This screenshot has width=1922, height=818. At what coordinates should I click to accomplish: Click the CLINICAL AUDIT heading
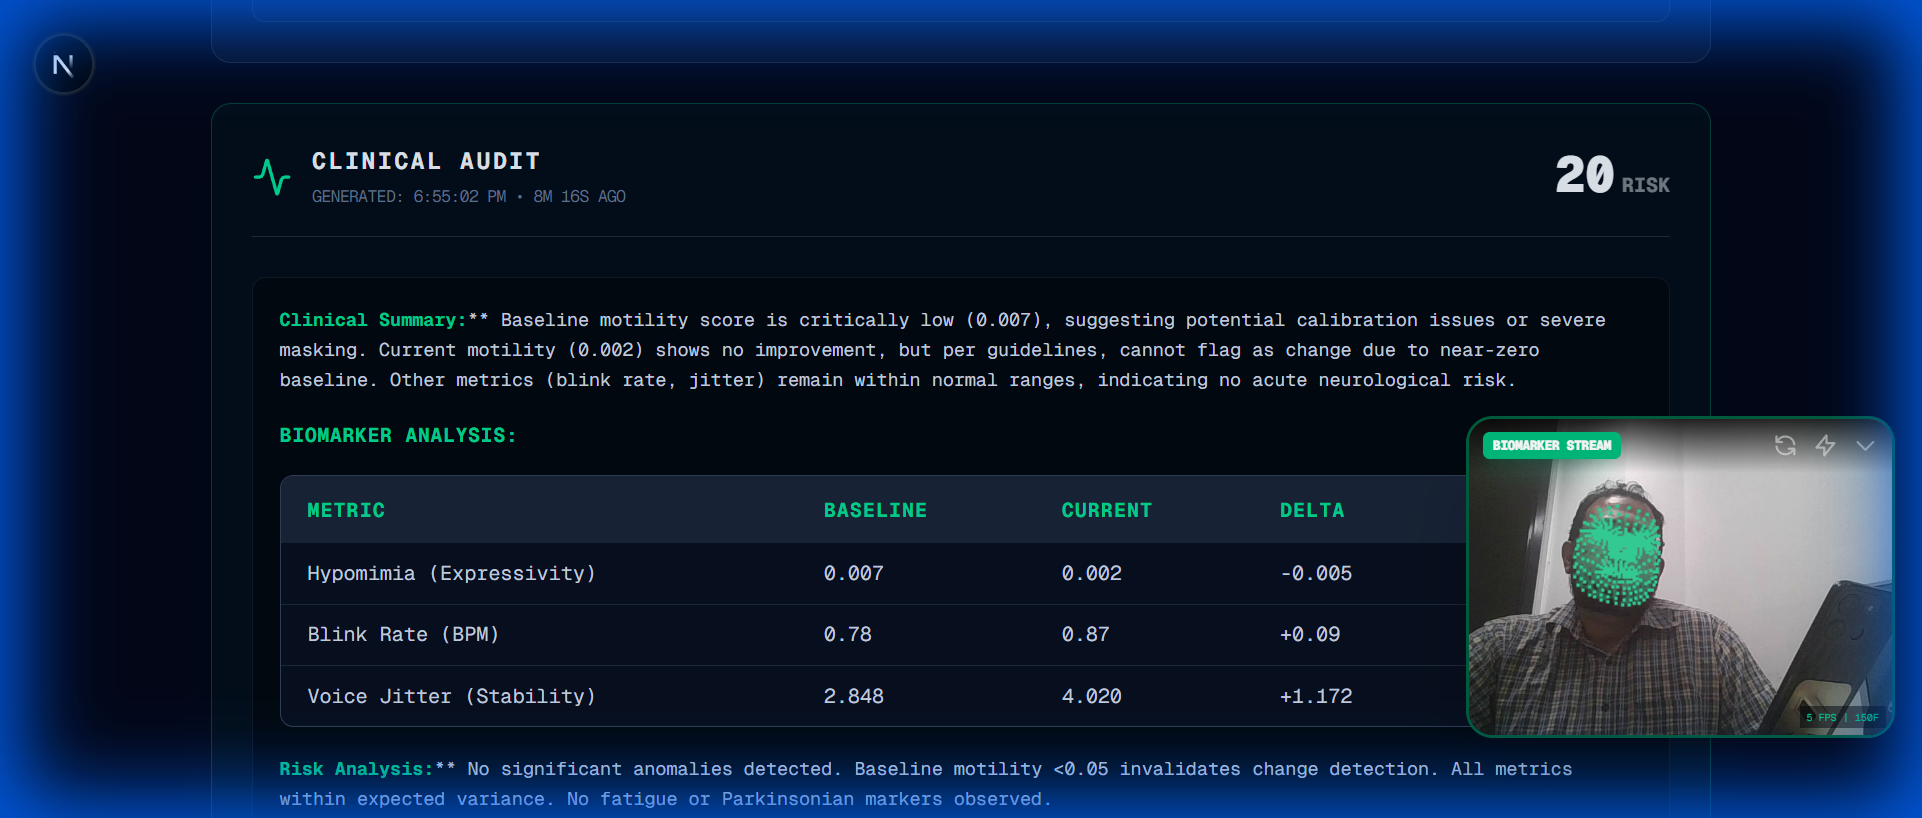click(x=426, y=161)
